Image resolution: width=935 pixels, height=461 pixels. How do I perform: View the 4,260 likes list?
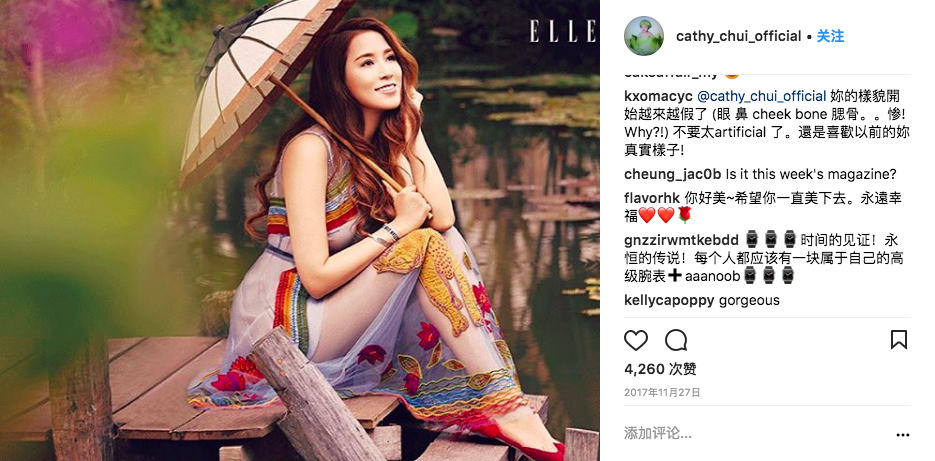tap(660, 369)
